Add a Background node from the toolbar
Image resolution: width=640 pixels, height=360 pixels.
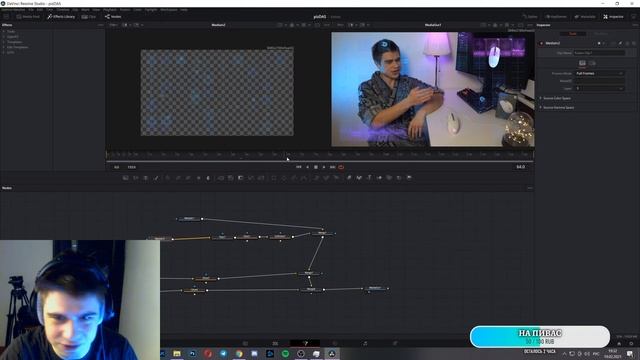125,178
